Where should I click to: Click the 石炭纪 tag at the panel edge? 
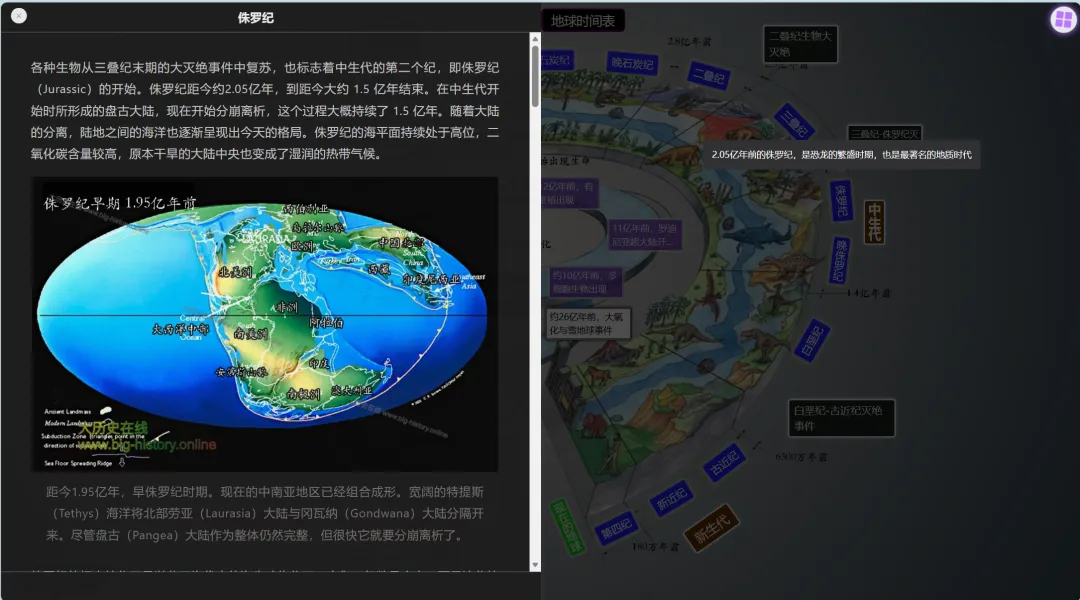pos(557,60)
